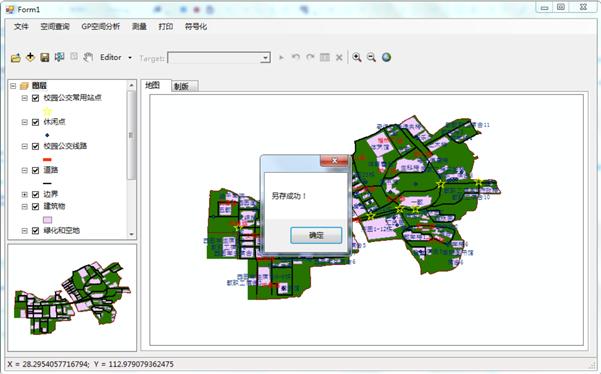This screenshot has height=374, width=601.
Task: Open the GP空间分析 menu
Action: pos(100,26)
